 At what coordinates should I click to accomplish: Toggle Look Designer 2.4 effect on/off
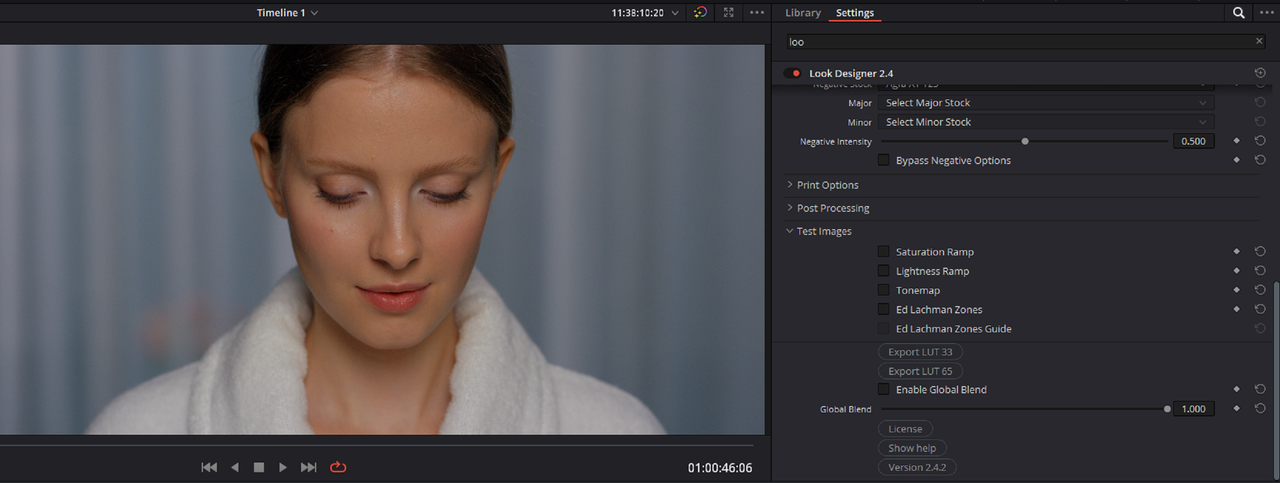[x=793, y=73]
